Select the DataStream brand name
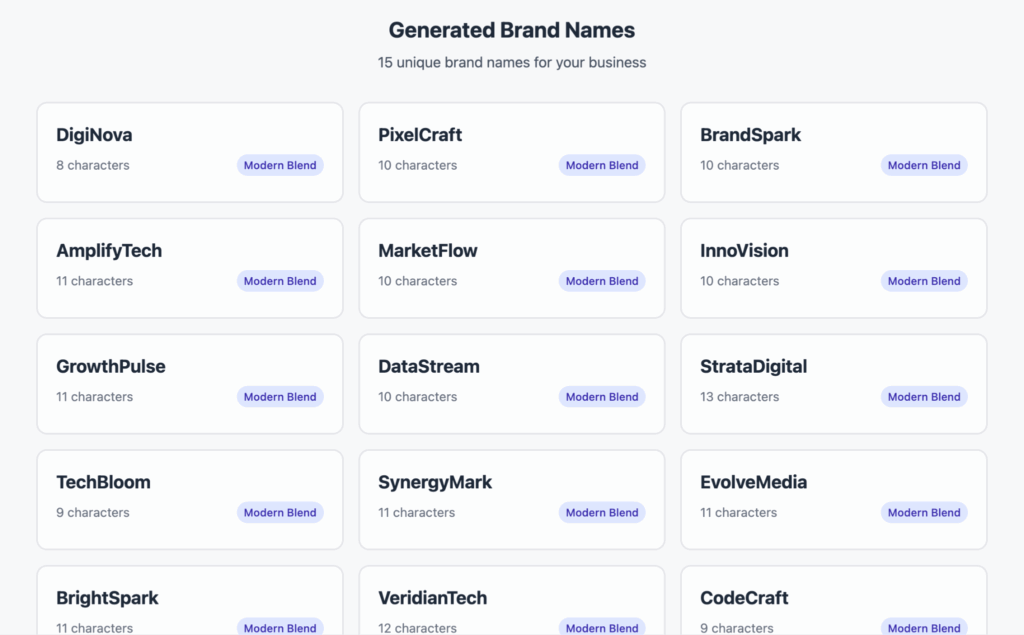The height and width of the screenshot is (635, 1024). [429, 367]
